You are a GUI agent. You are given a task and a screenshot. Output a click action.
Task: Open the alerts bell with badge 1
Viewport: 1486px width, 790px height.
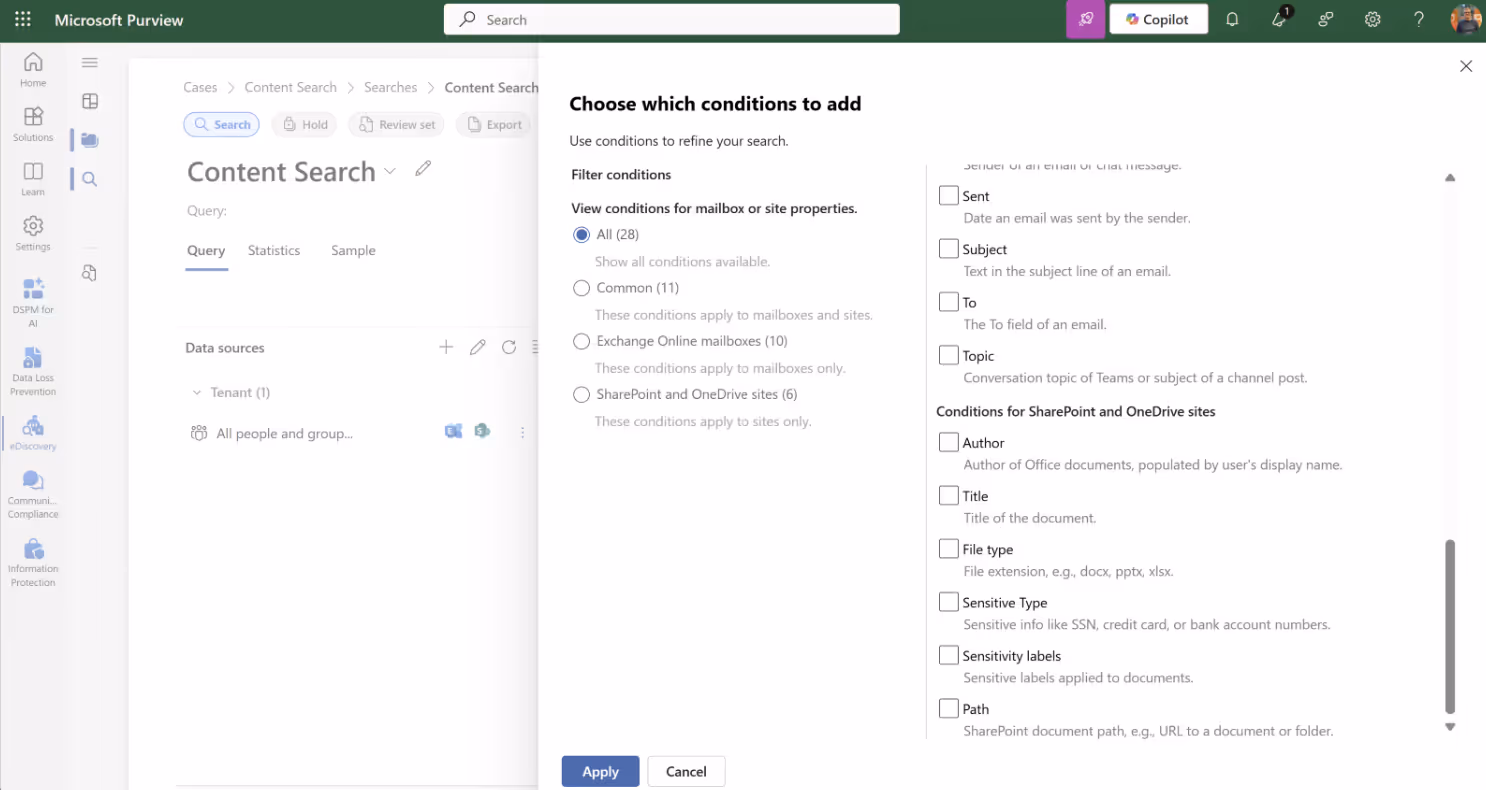click(1279, 19)
